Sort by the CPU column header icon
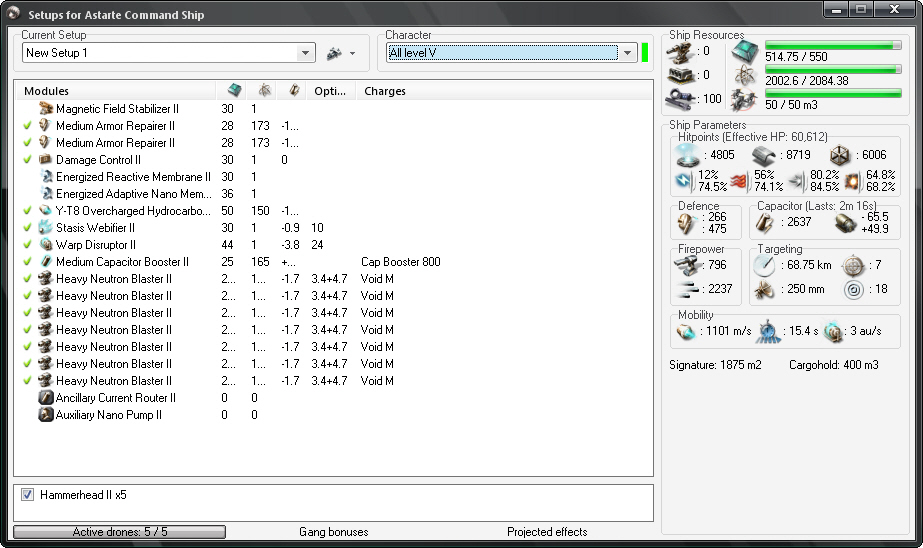 (234, 90)
